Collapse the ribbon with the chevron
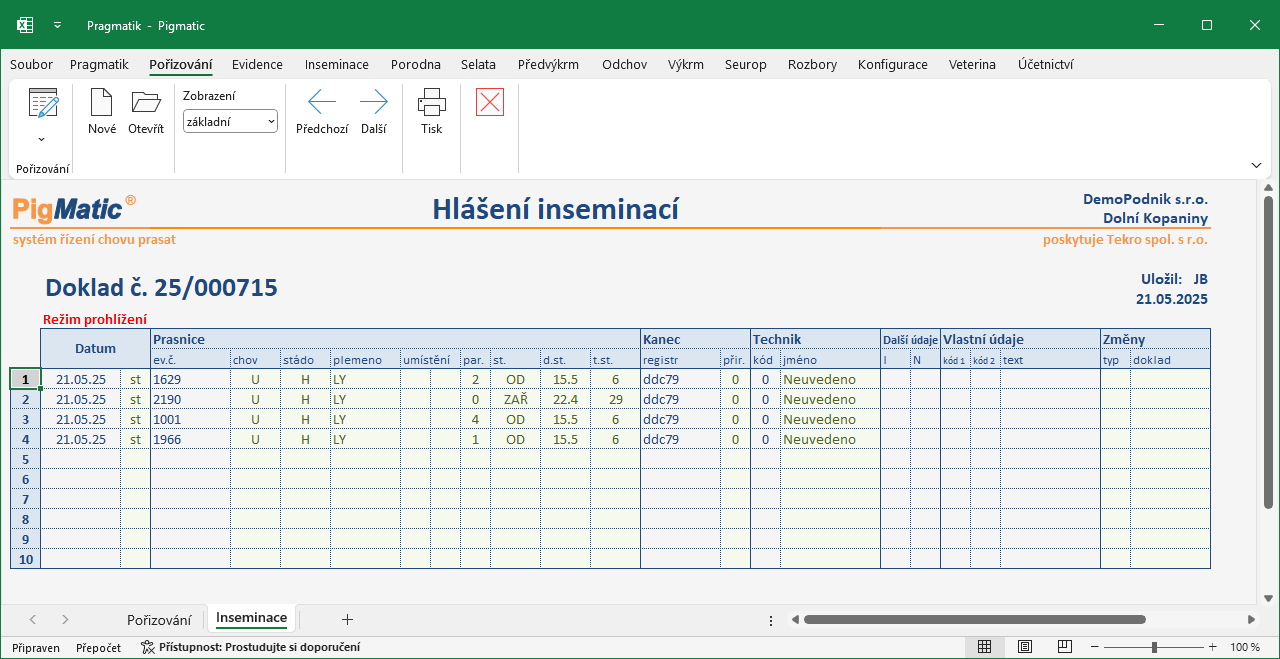The image size is (1280, 659). point(1256,165)
